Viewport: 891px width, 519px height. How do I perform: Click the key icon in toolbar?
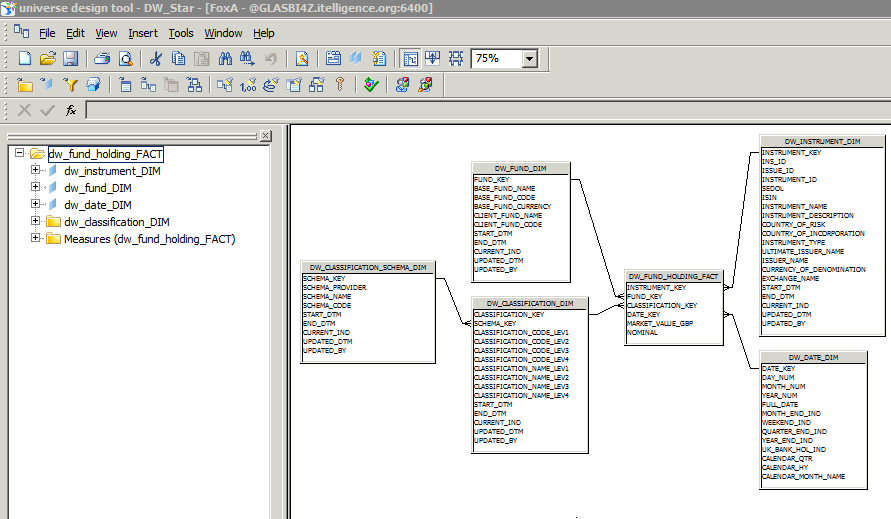pyautogui.click(x=340, y=85)
